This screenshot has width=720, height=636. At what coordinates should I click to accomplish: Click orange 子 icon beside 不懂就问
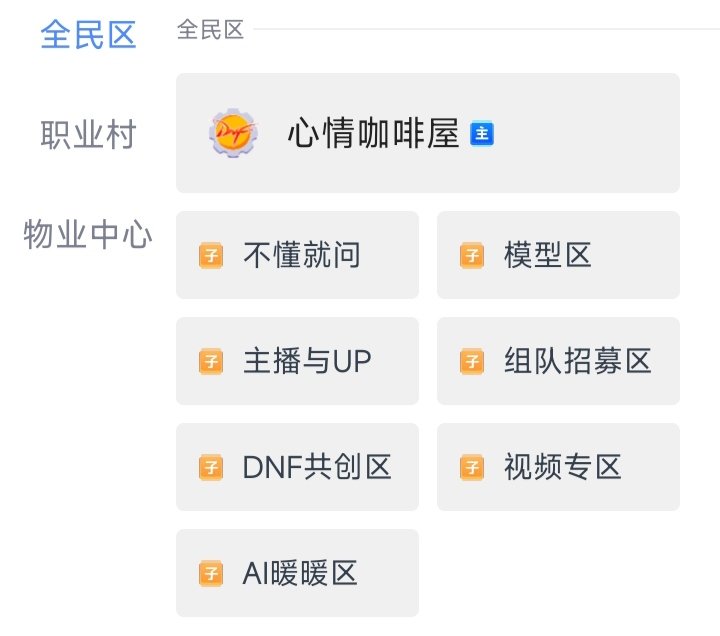click(x=211, y=256)
